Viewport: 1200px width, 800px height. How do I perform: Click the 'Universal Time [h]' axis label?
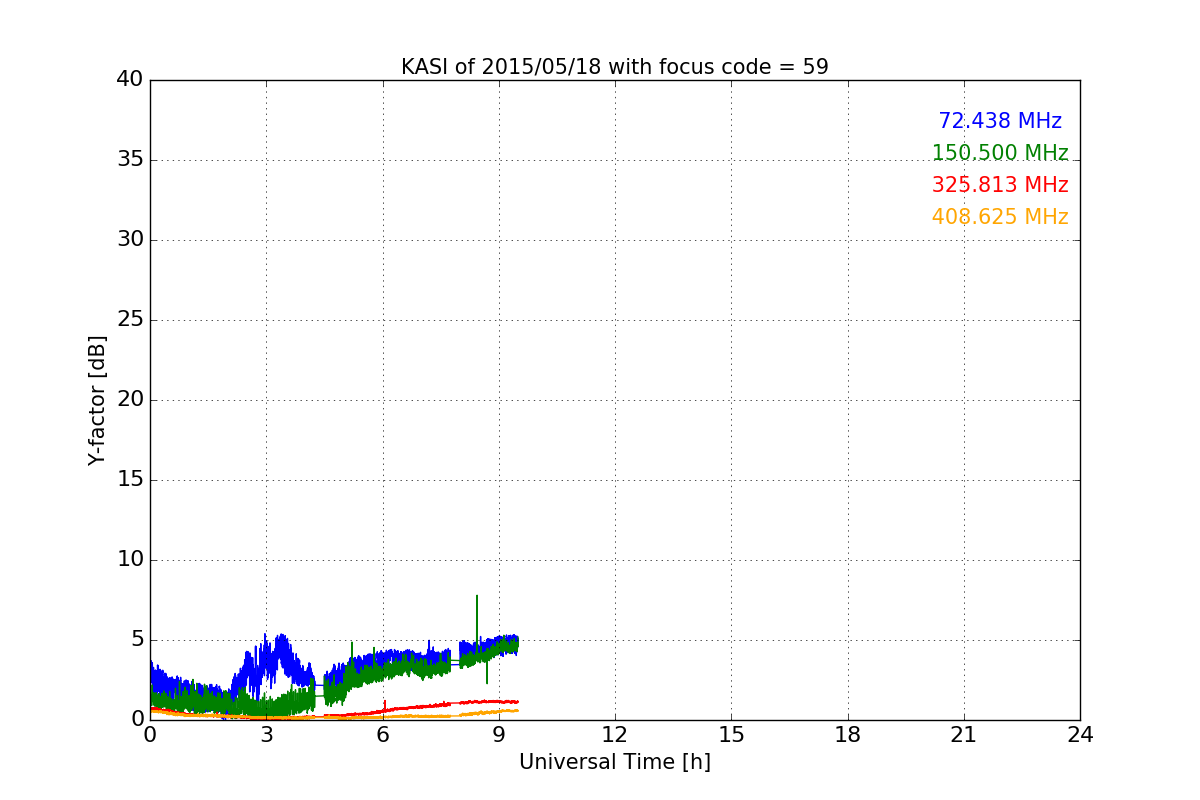(x=614, y=762)
